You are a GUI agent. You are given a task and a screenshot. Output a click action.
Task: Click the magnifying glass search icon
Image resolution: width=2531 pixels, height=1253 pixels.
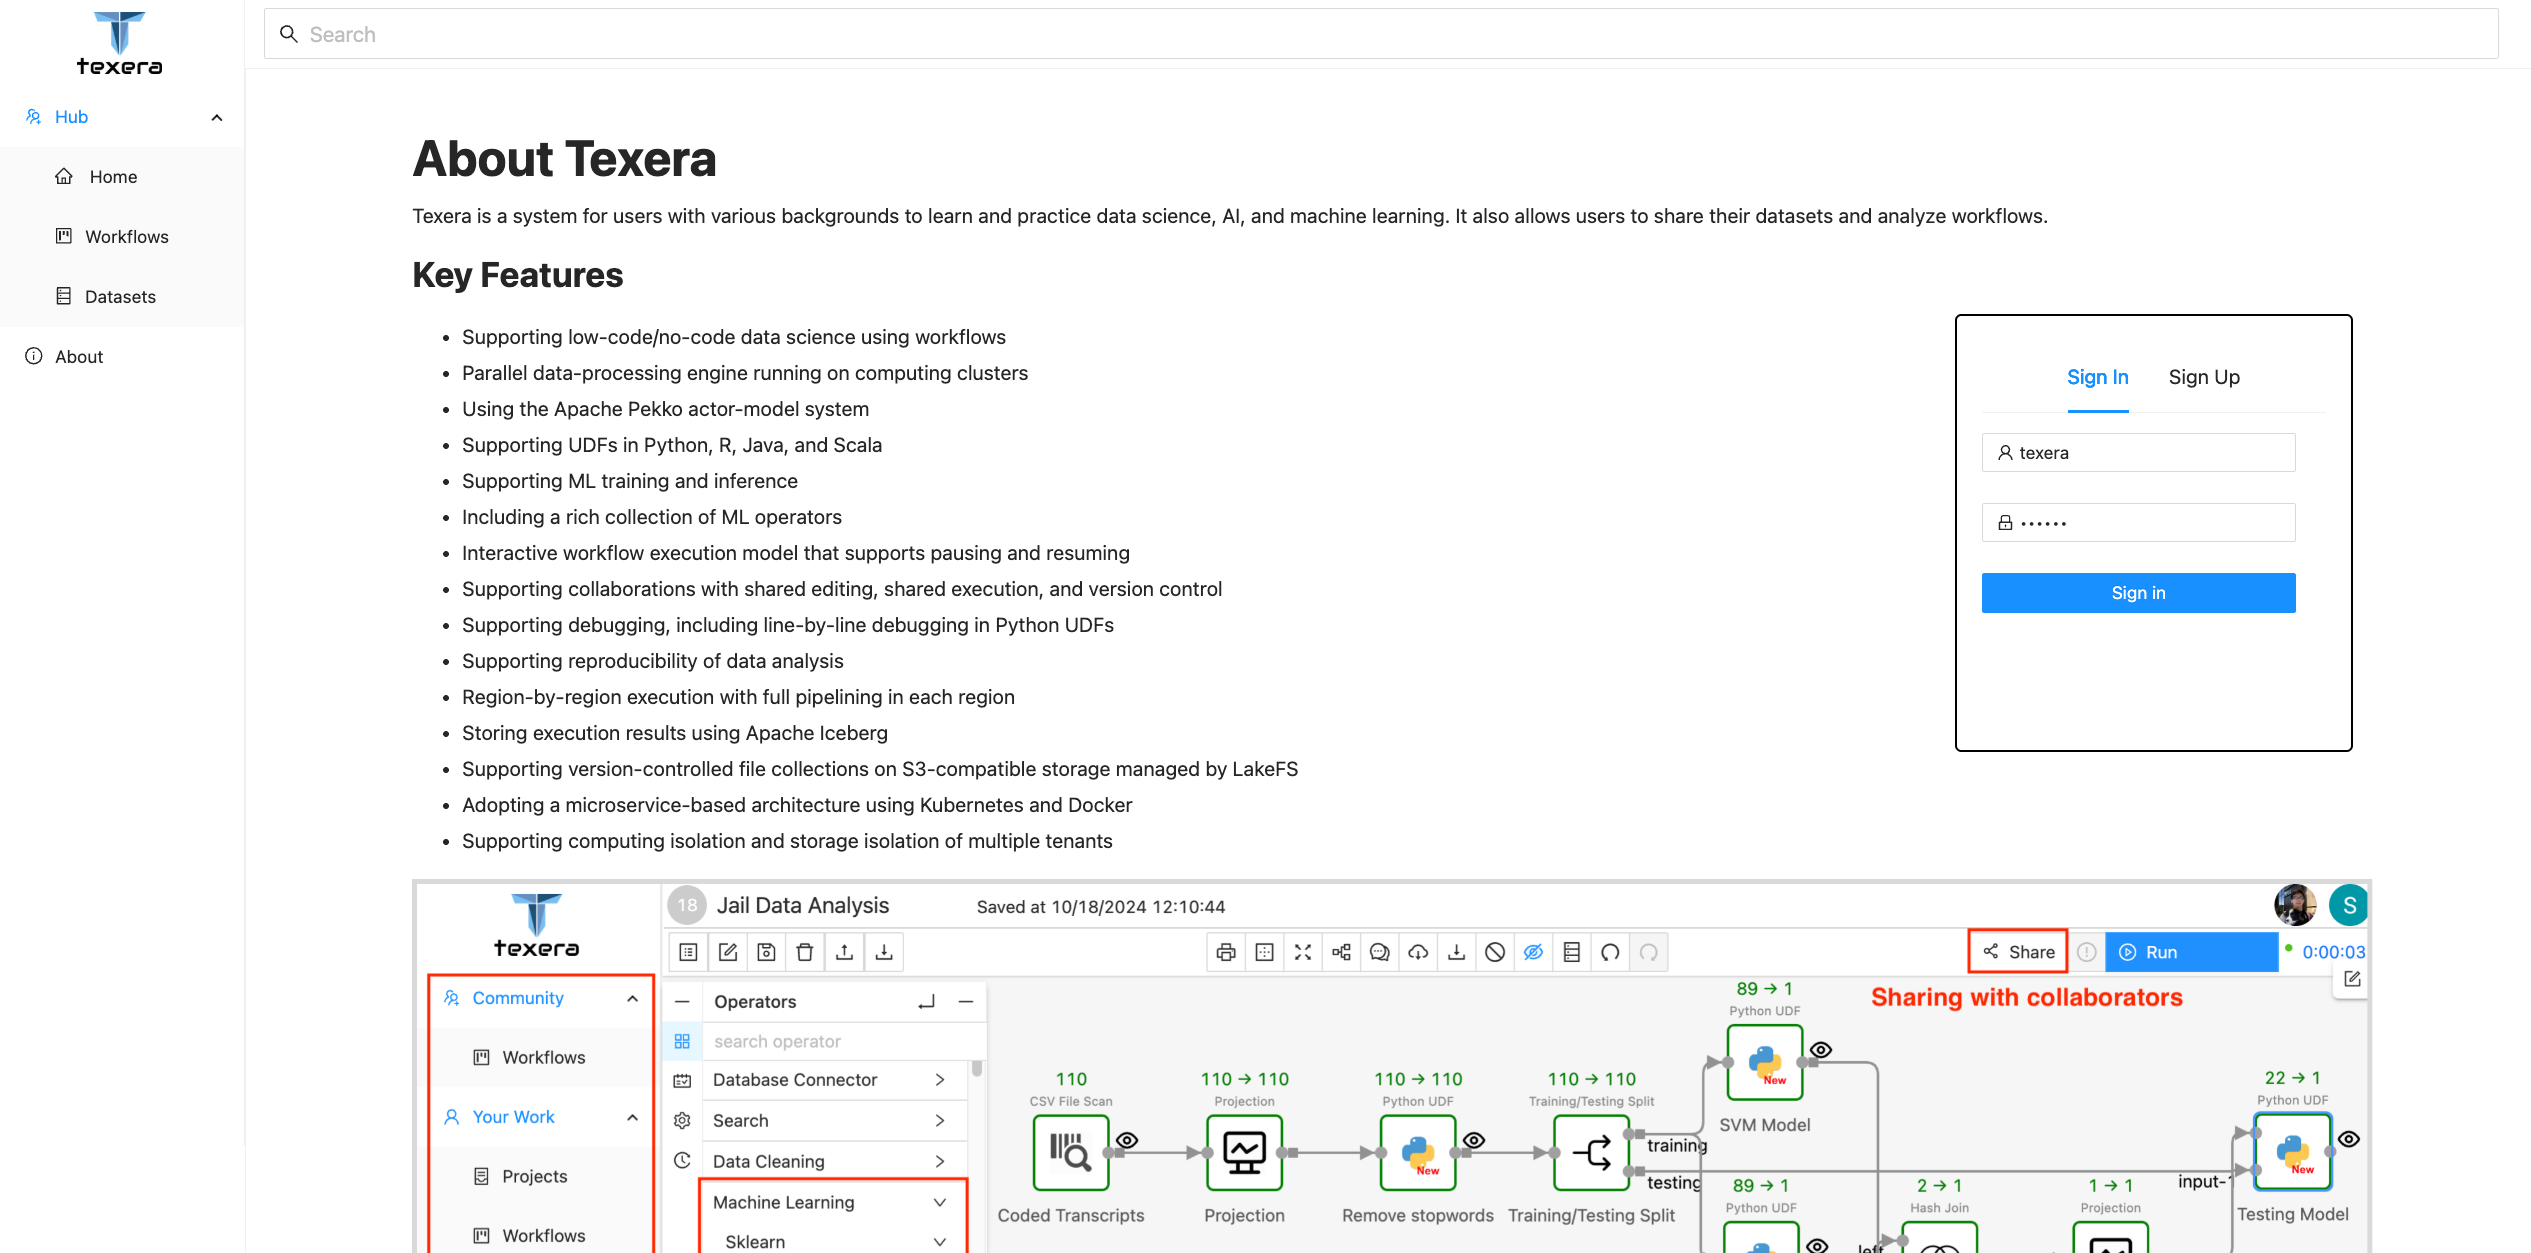tap(289, 34)
